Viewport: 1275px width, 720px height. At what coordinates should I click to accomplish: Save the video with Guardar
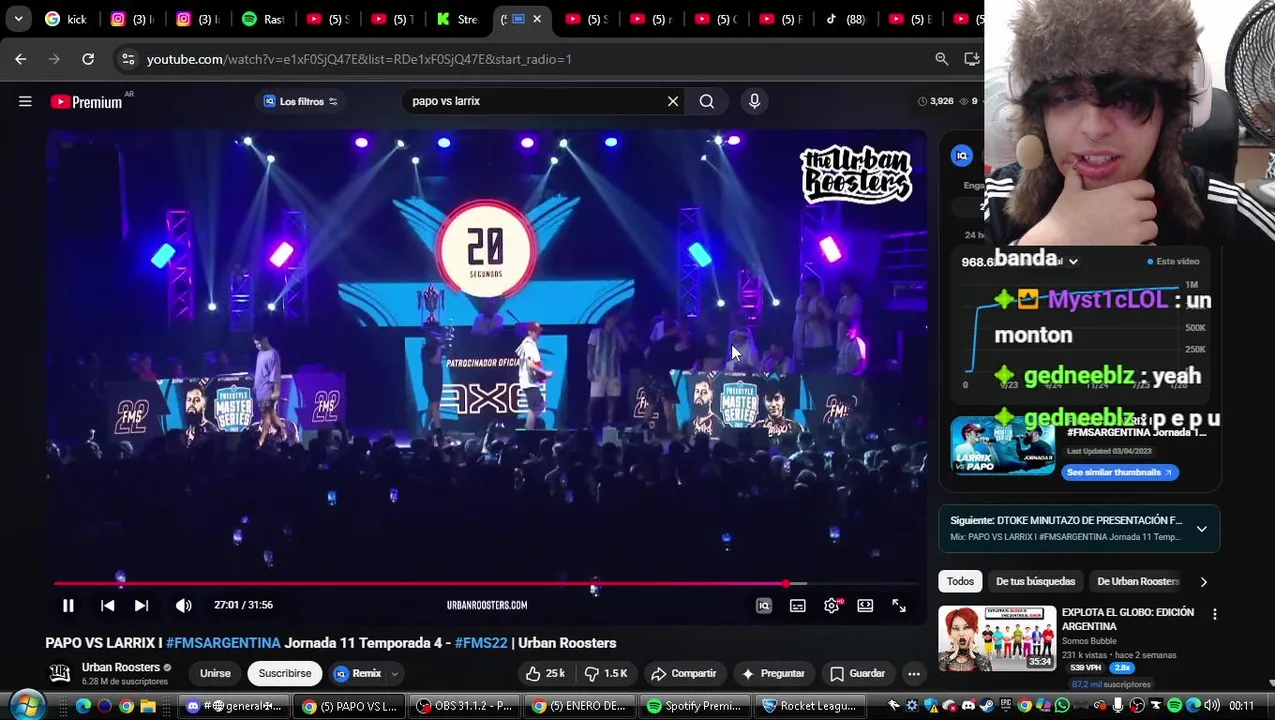pyautogui.click(x=858, y=674)
